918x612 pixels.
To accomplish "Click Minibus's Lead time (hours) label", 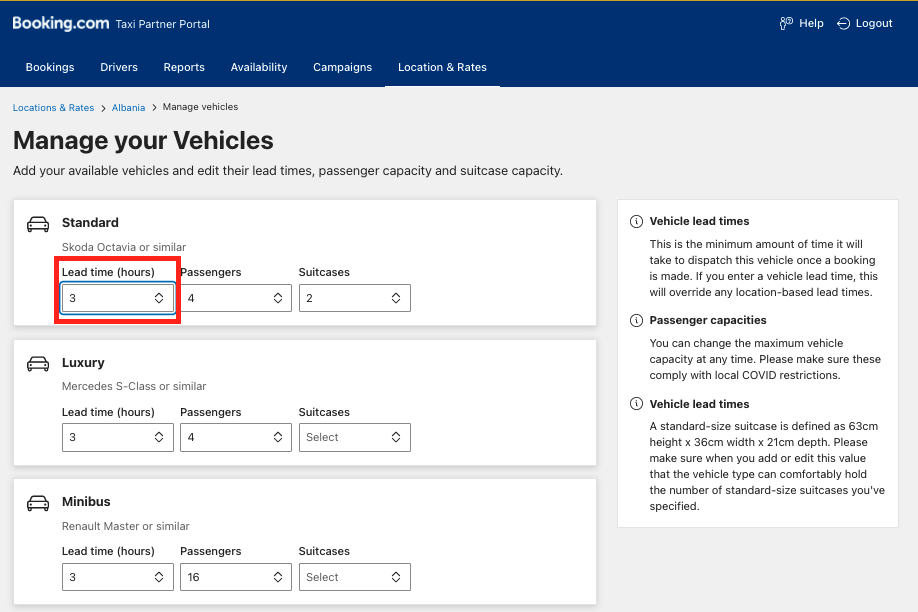I will pos(108,552).
